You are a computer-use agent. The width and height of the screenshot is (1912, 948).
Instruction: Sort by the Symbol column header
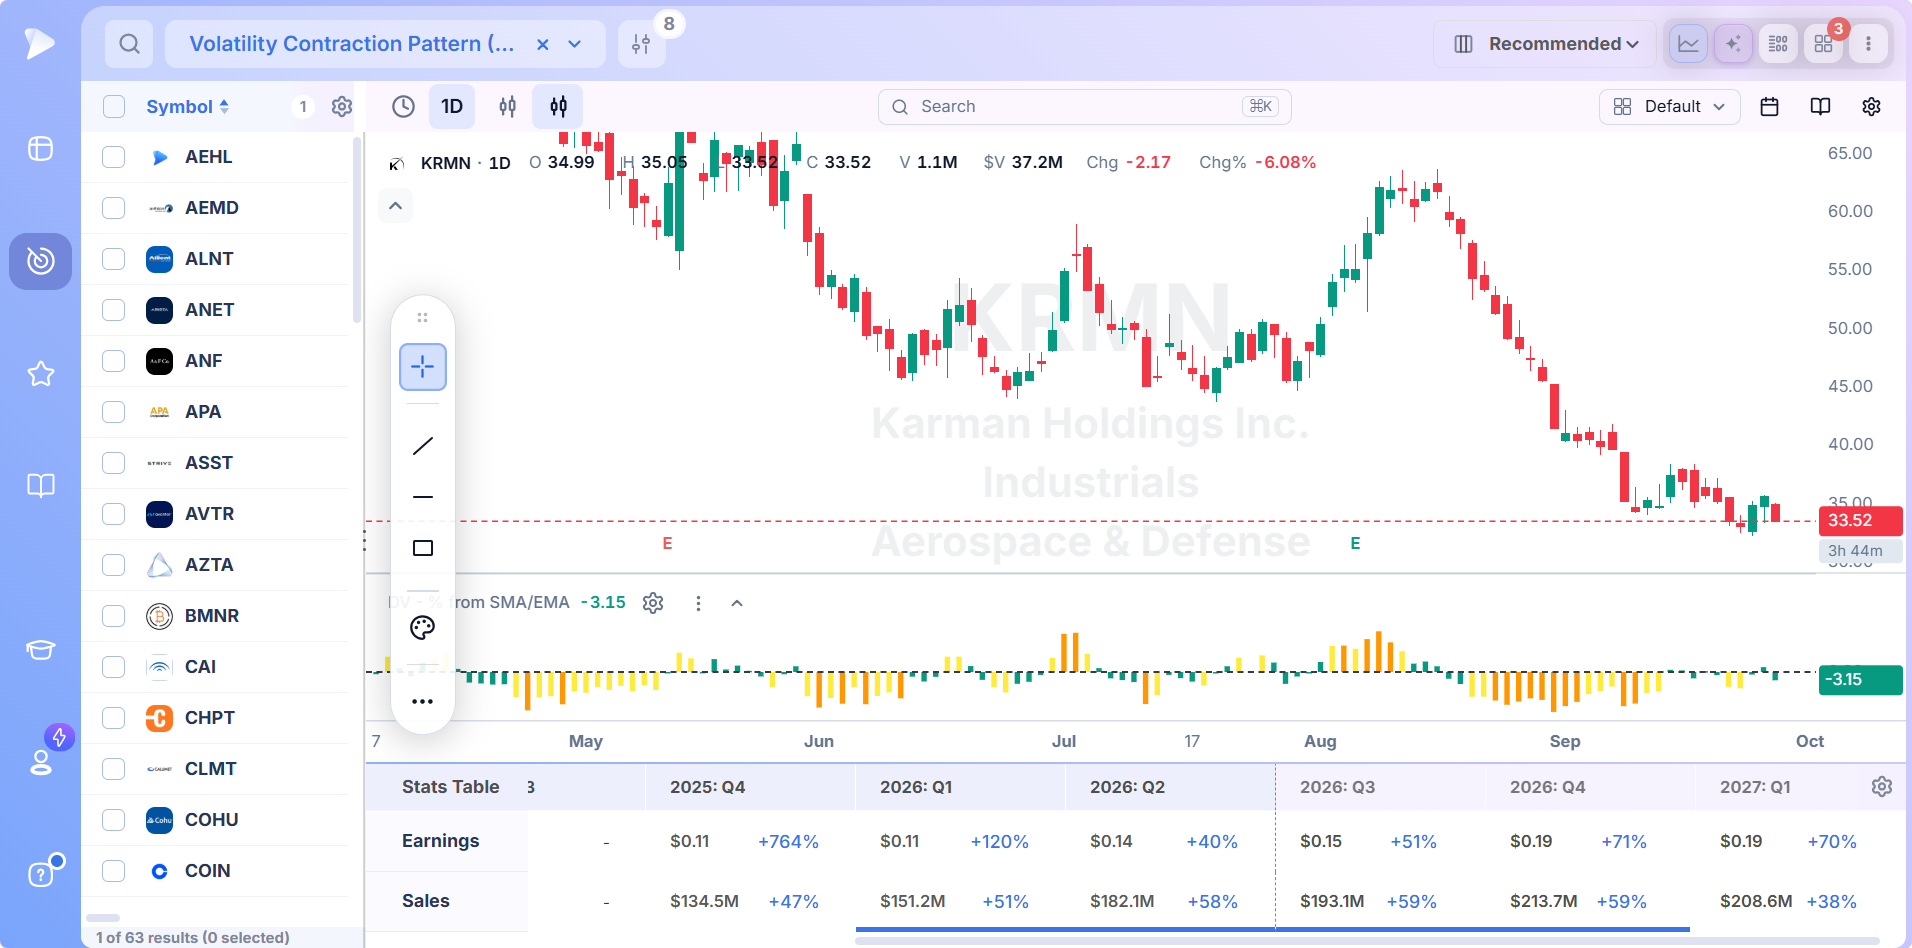[187, 107]
